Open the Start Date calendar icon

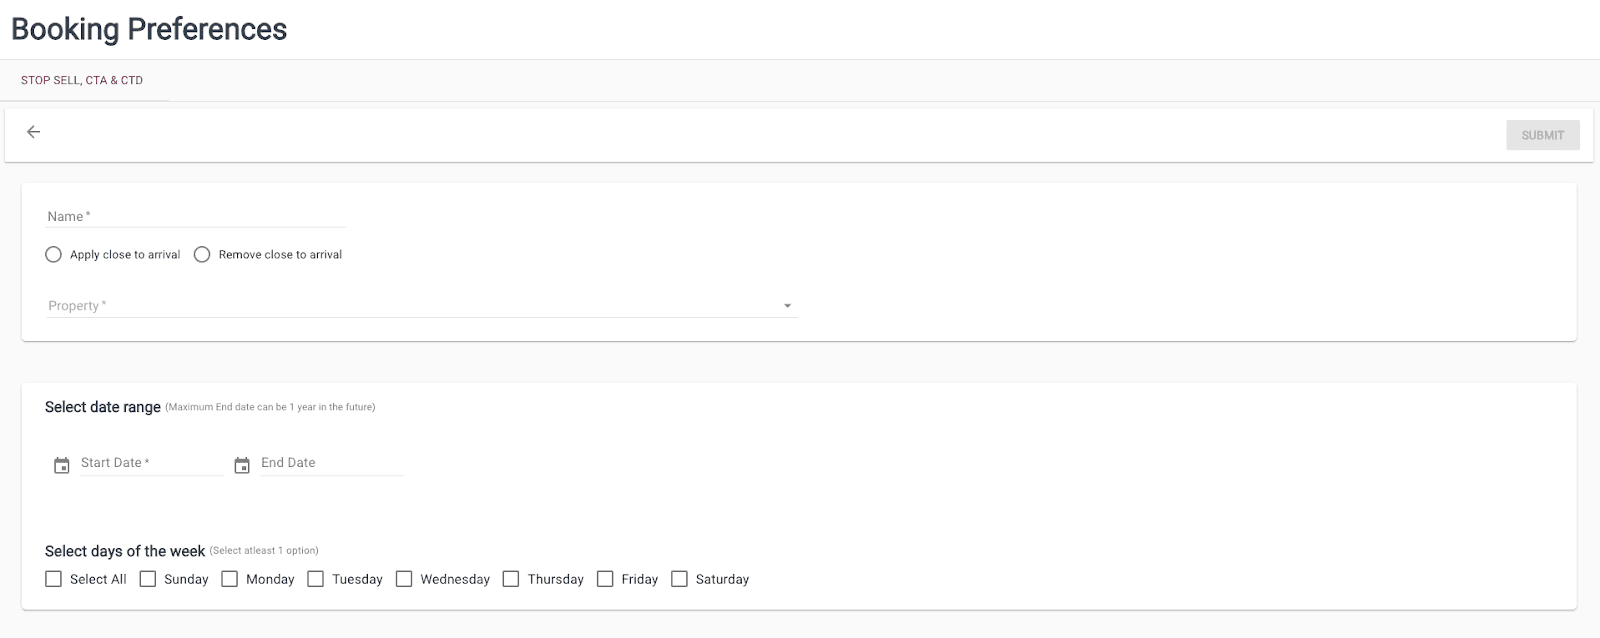62,465
